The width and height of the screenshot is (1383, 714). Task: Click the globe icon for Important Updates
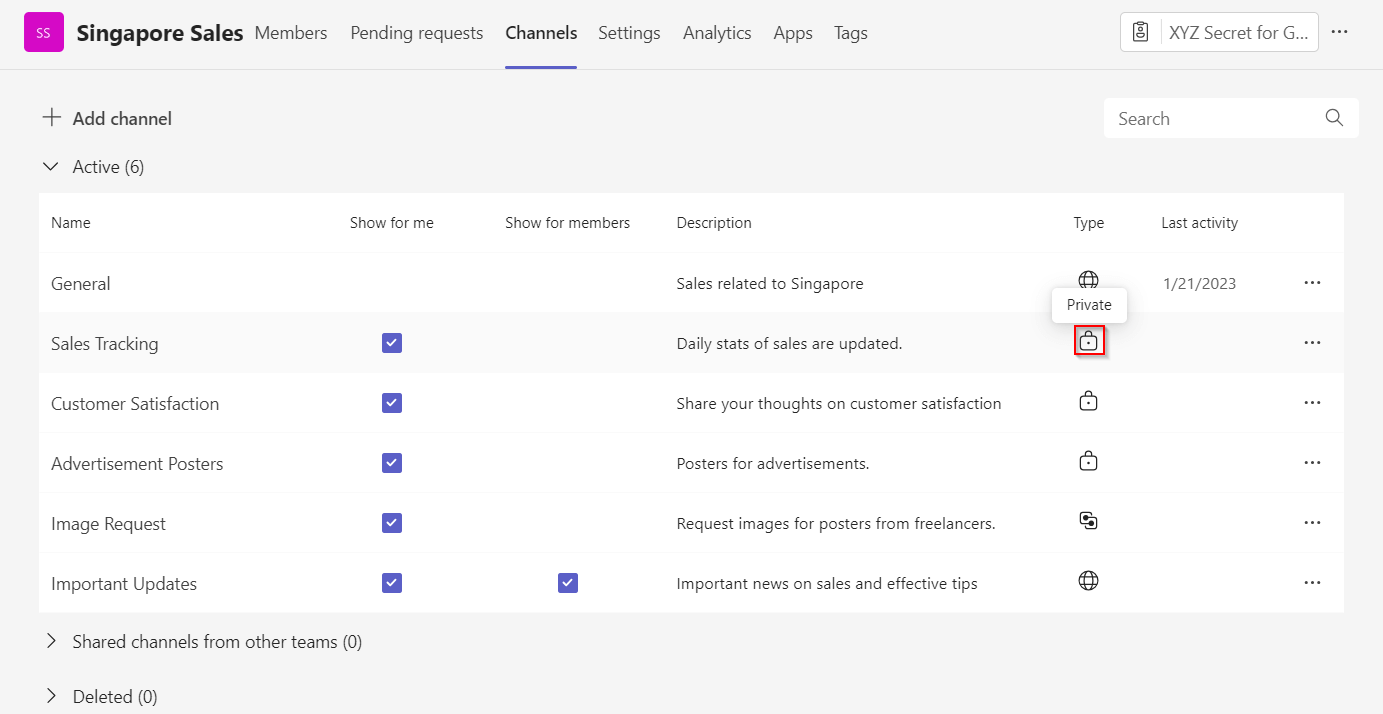coord(1088,581)
